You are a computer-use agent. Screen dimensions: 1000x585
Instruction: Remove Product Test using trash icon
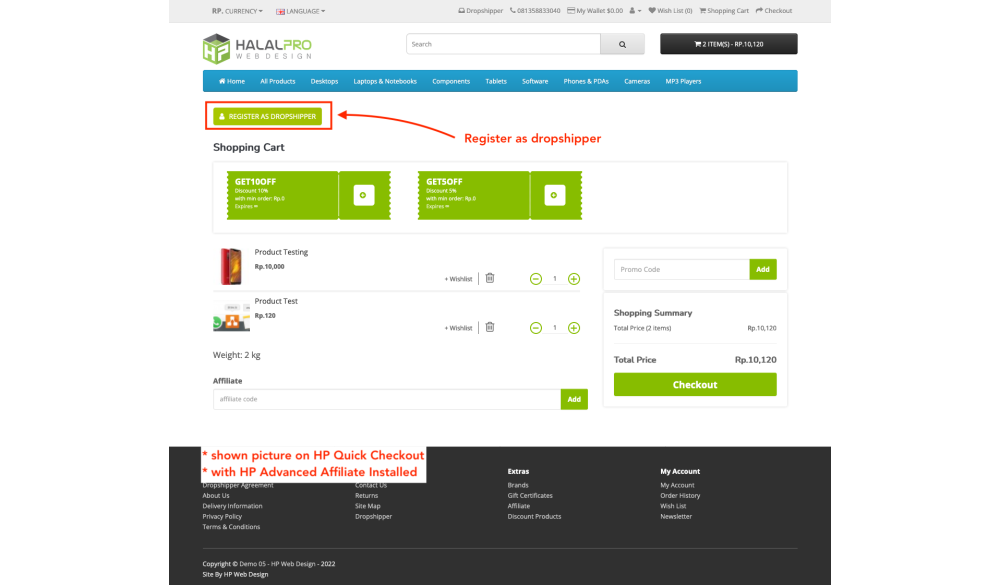pos(490,327)
